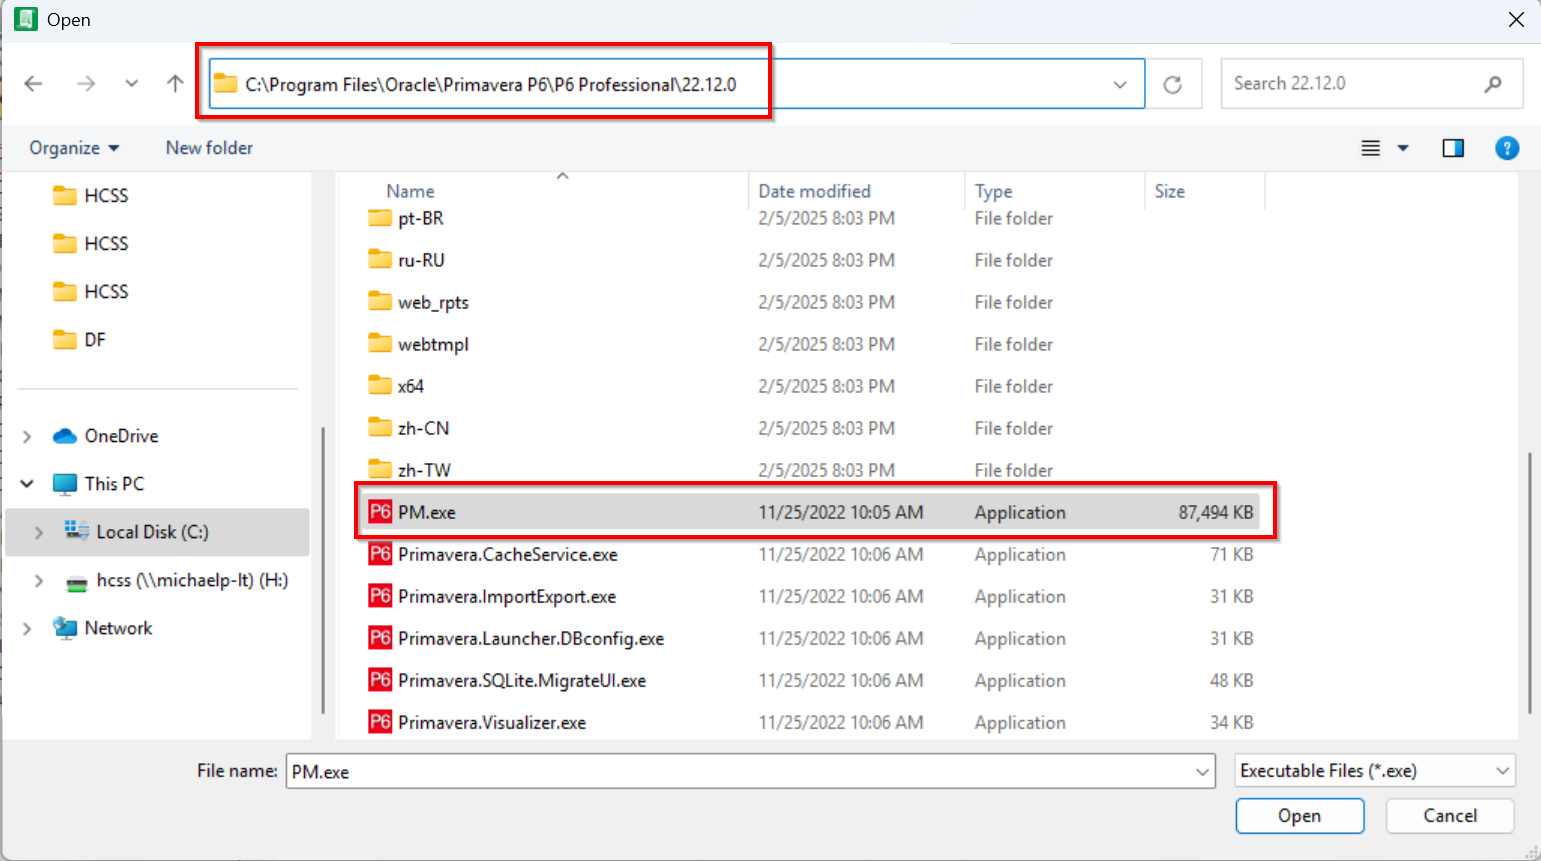1541x861 pixels.
Task: Select Primavera.SQLite.MigrateUI.exe icon
Action: coord(380,680)
